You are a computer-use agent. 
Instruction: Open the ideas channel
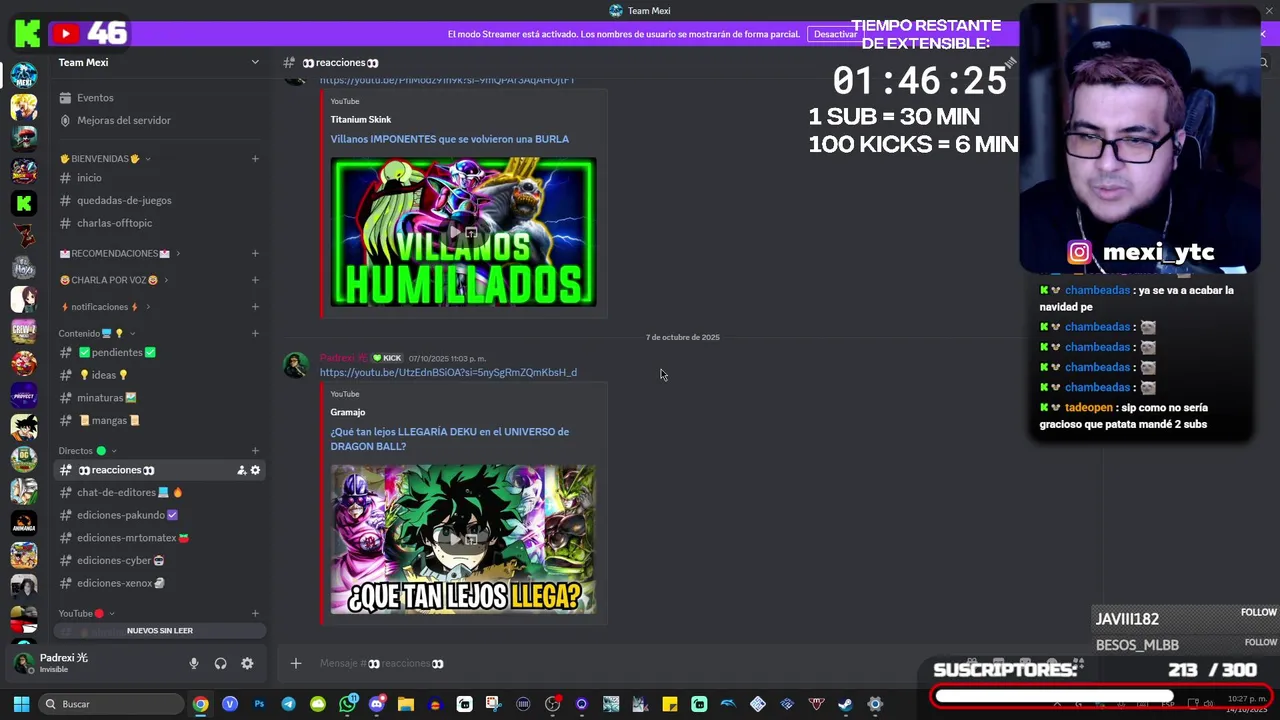159,375
